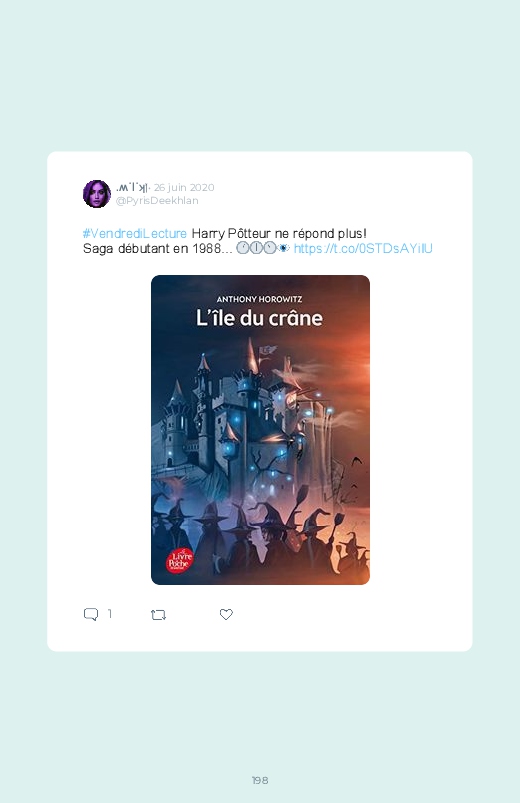This screenshot has width=520, height=803.
Task: Open the @PyrisDeekhlan handle
Action: point(157,201)
